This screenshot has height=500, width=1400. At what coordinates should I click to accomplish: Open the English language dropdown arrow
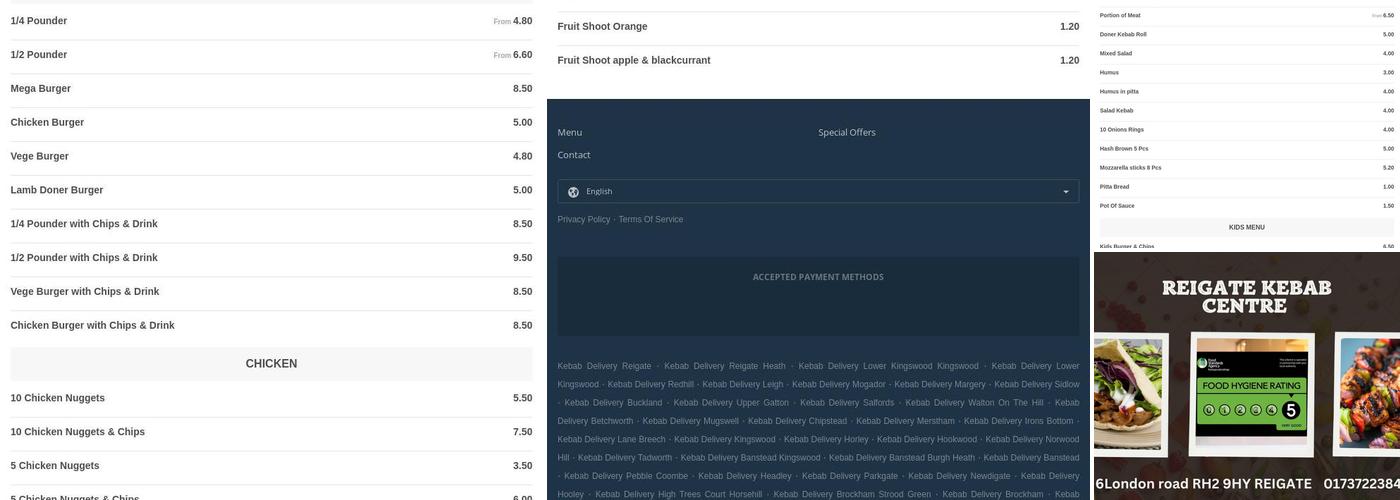pyautogui.click(x=1065, y=192)
